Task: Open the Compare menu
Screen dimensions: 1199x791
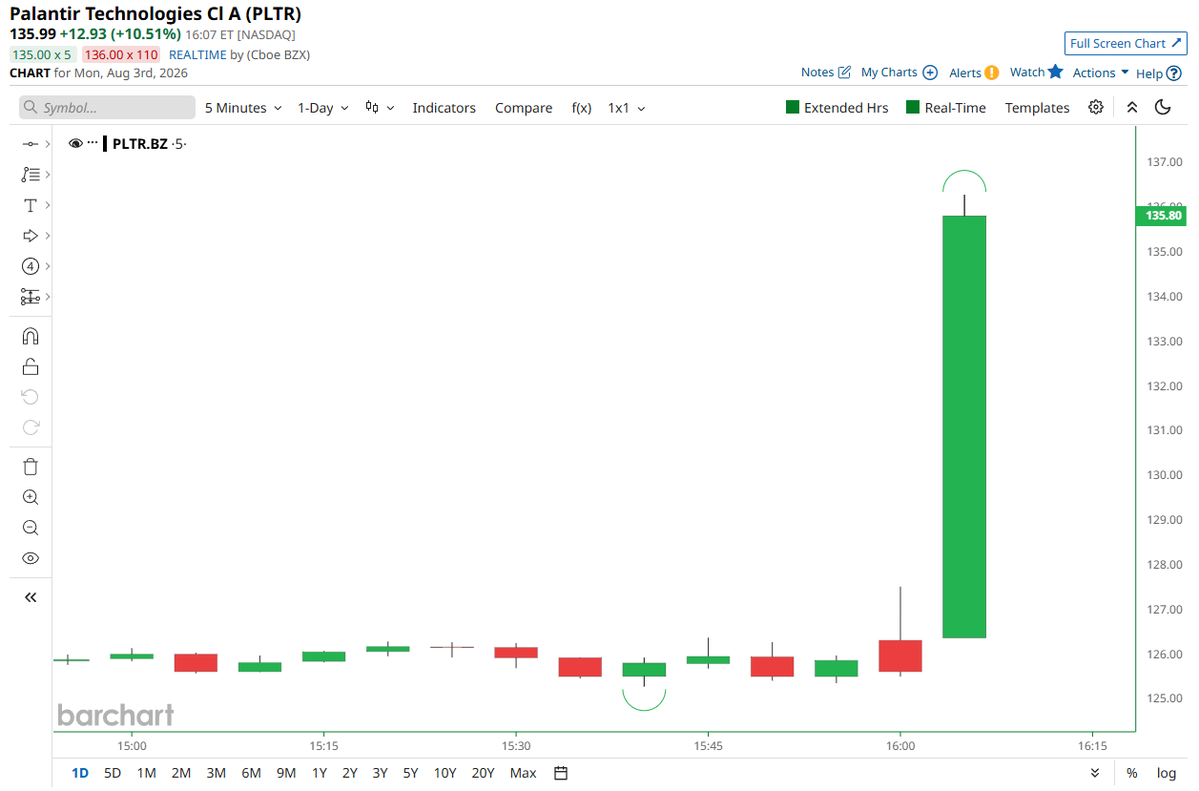Action: [523, 108]
